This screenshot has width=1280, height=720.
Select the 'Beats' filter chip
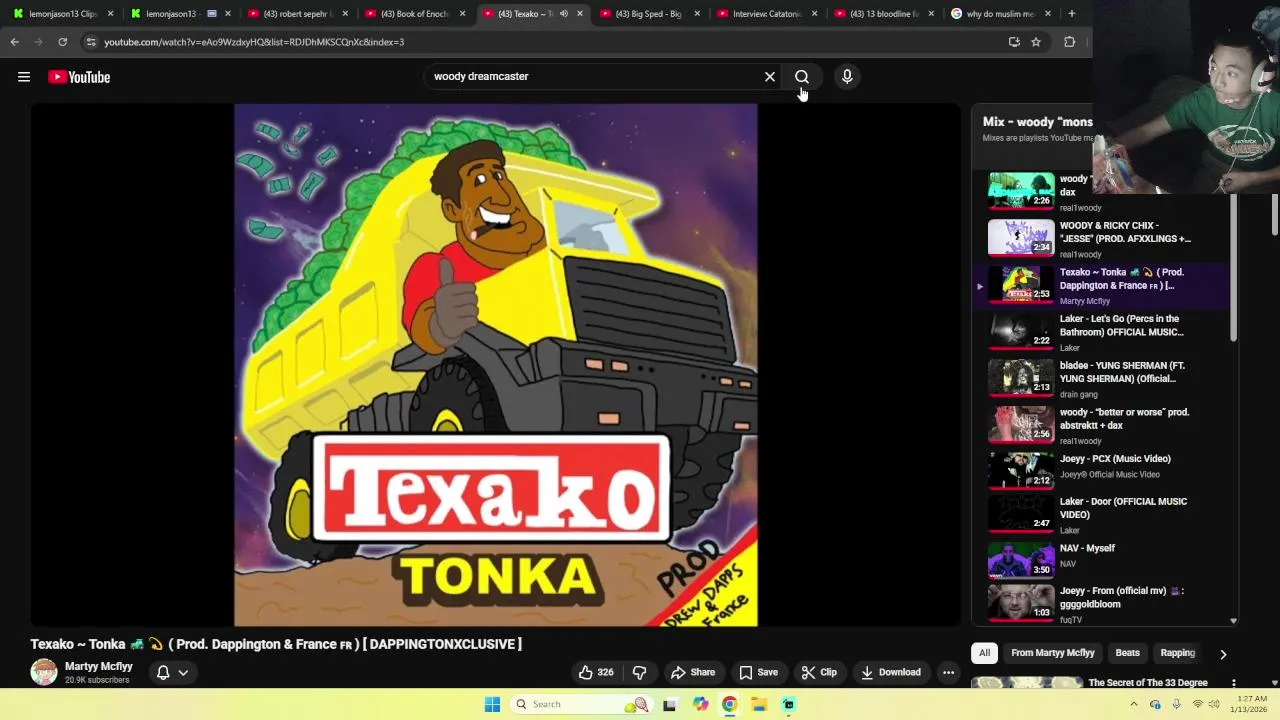click(x=1127, y=653)
